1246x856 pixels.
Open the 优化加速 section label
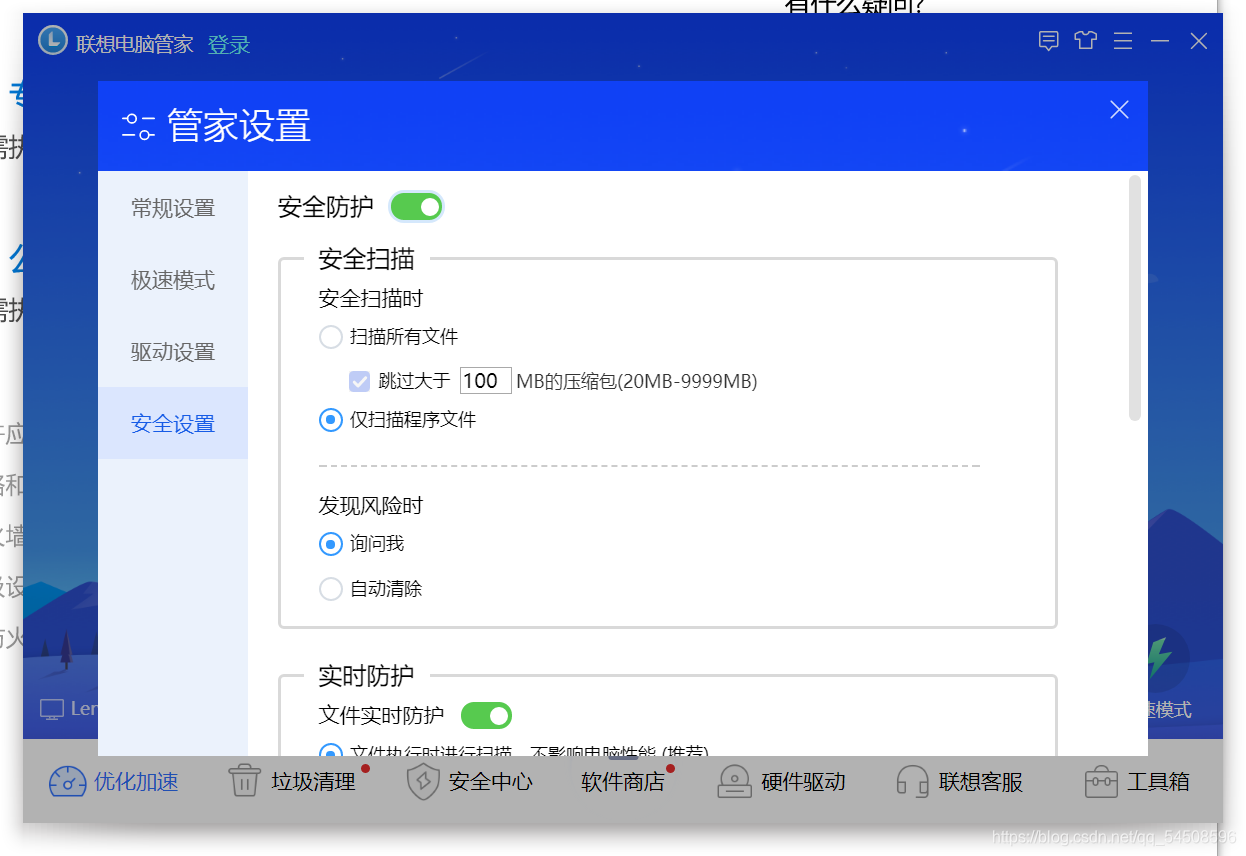tap(136, 782)
